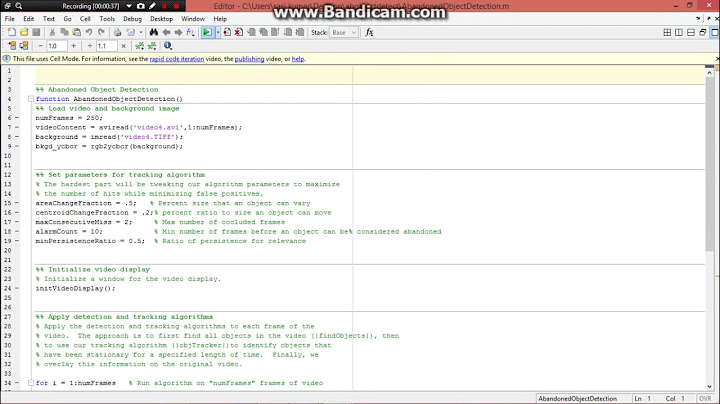Collapse the function fold on line 4
Screen dimensions: 720x404
31,99
